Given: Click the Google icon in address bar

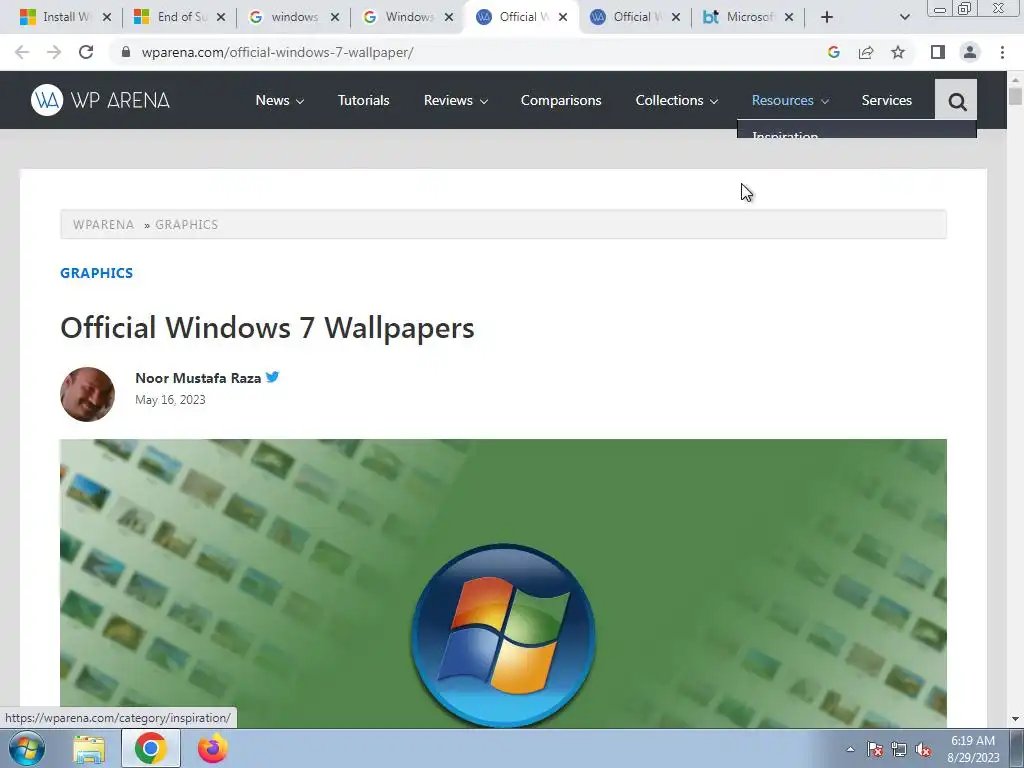Looking at the screenshot, I should (x=833, y=52).
